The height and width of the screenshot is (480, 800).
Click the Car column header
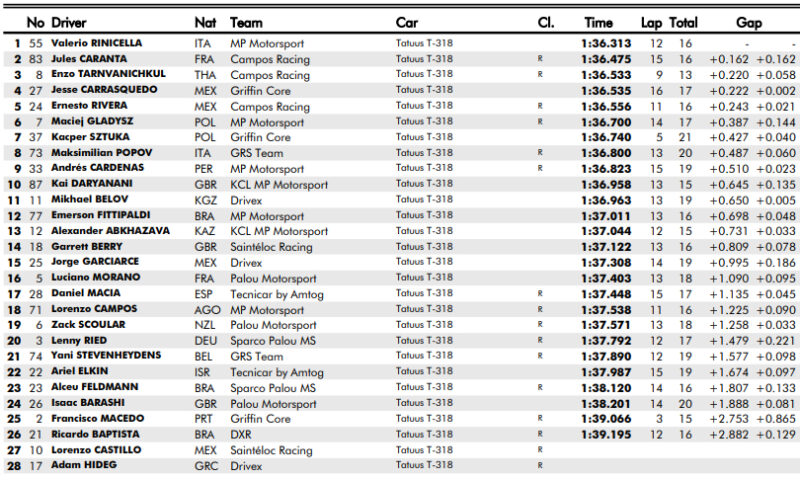(x=407, y=22)
